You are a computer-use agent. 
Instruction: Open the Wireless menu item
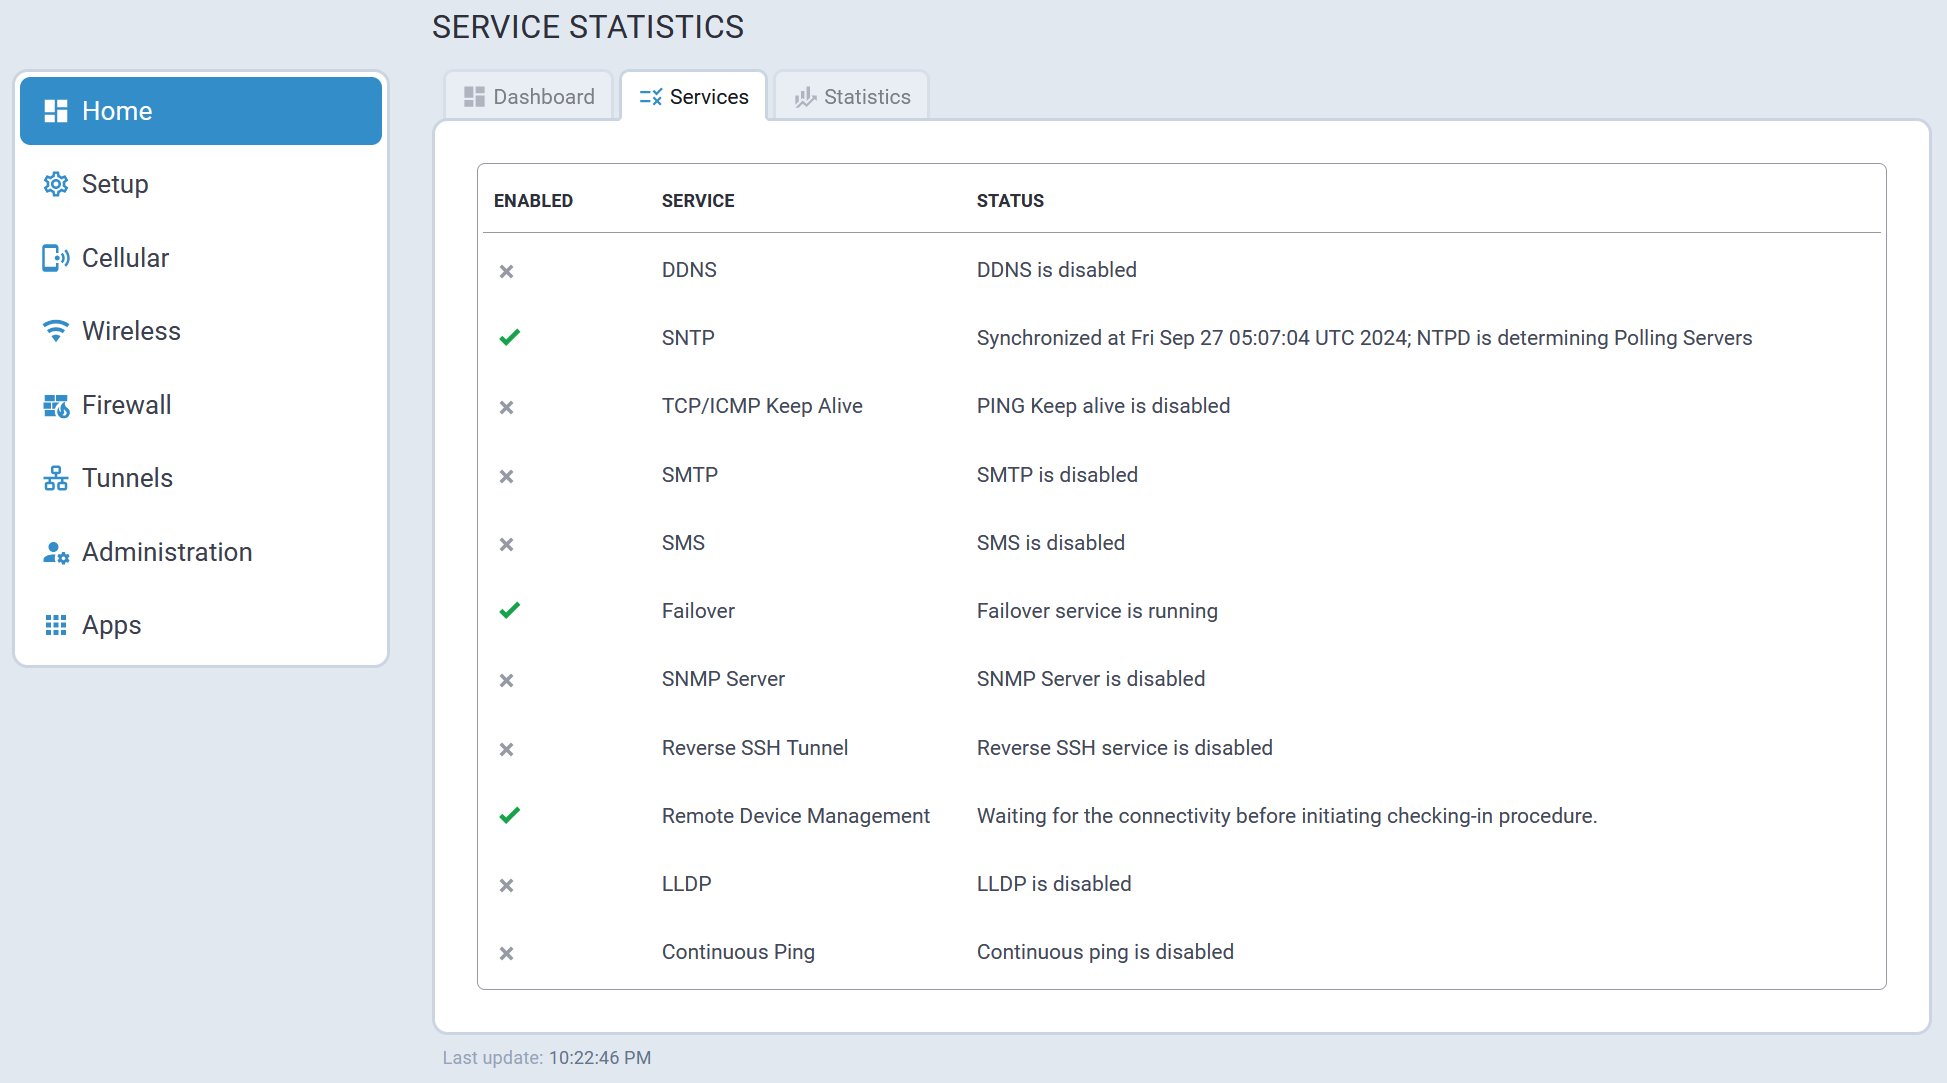(x=131, y=331)
